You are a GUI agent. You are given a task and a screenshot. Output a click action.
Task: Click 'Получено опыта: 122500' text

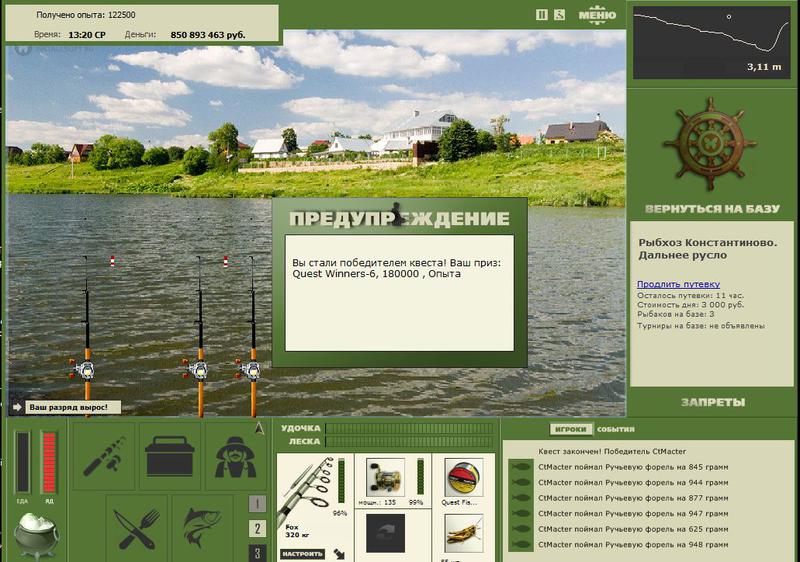[x=86, y=15]
